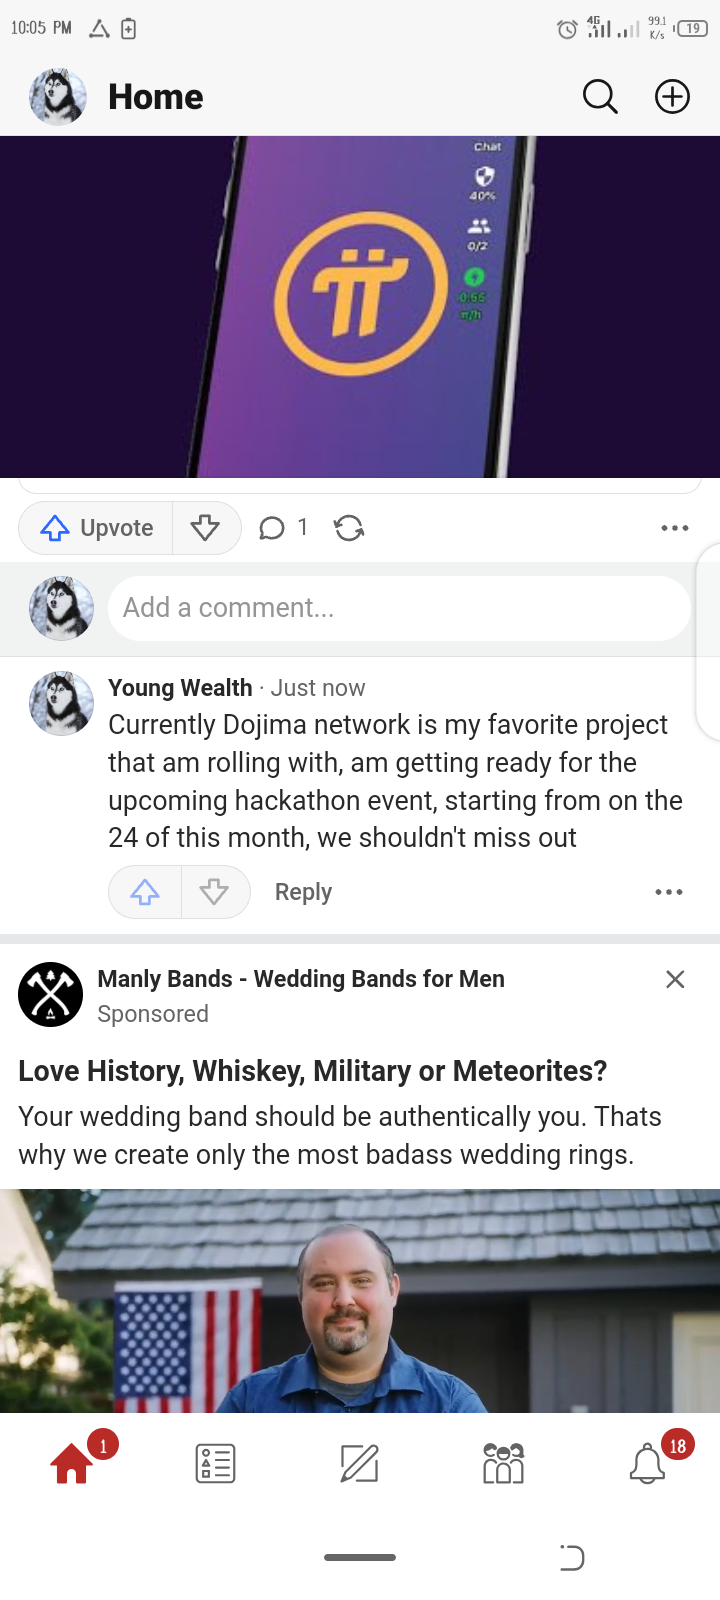
Task: Reply to Young Wealth's comment
Action: click(x=303, y=892)
